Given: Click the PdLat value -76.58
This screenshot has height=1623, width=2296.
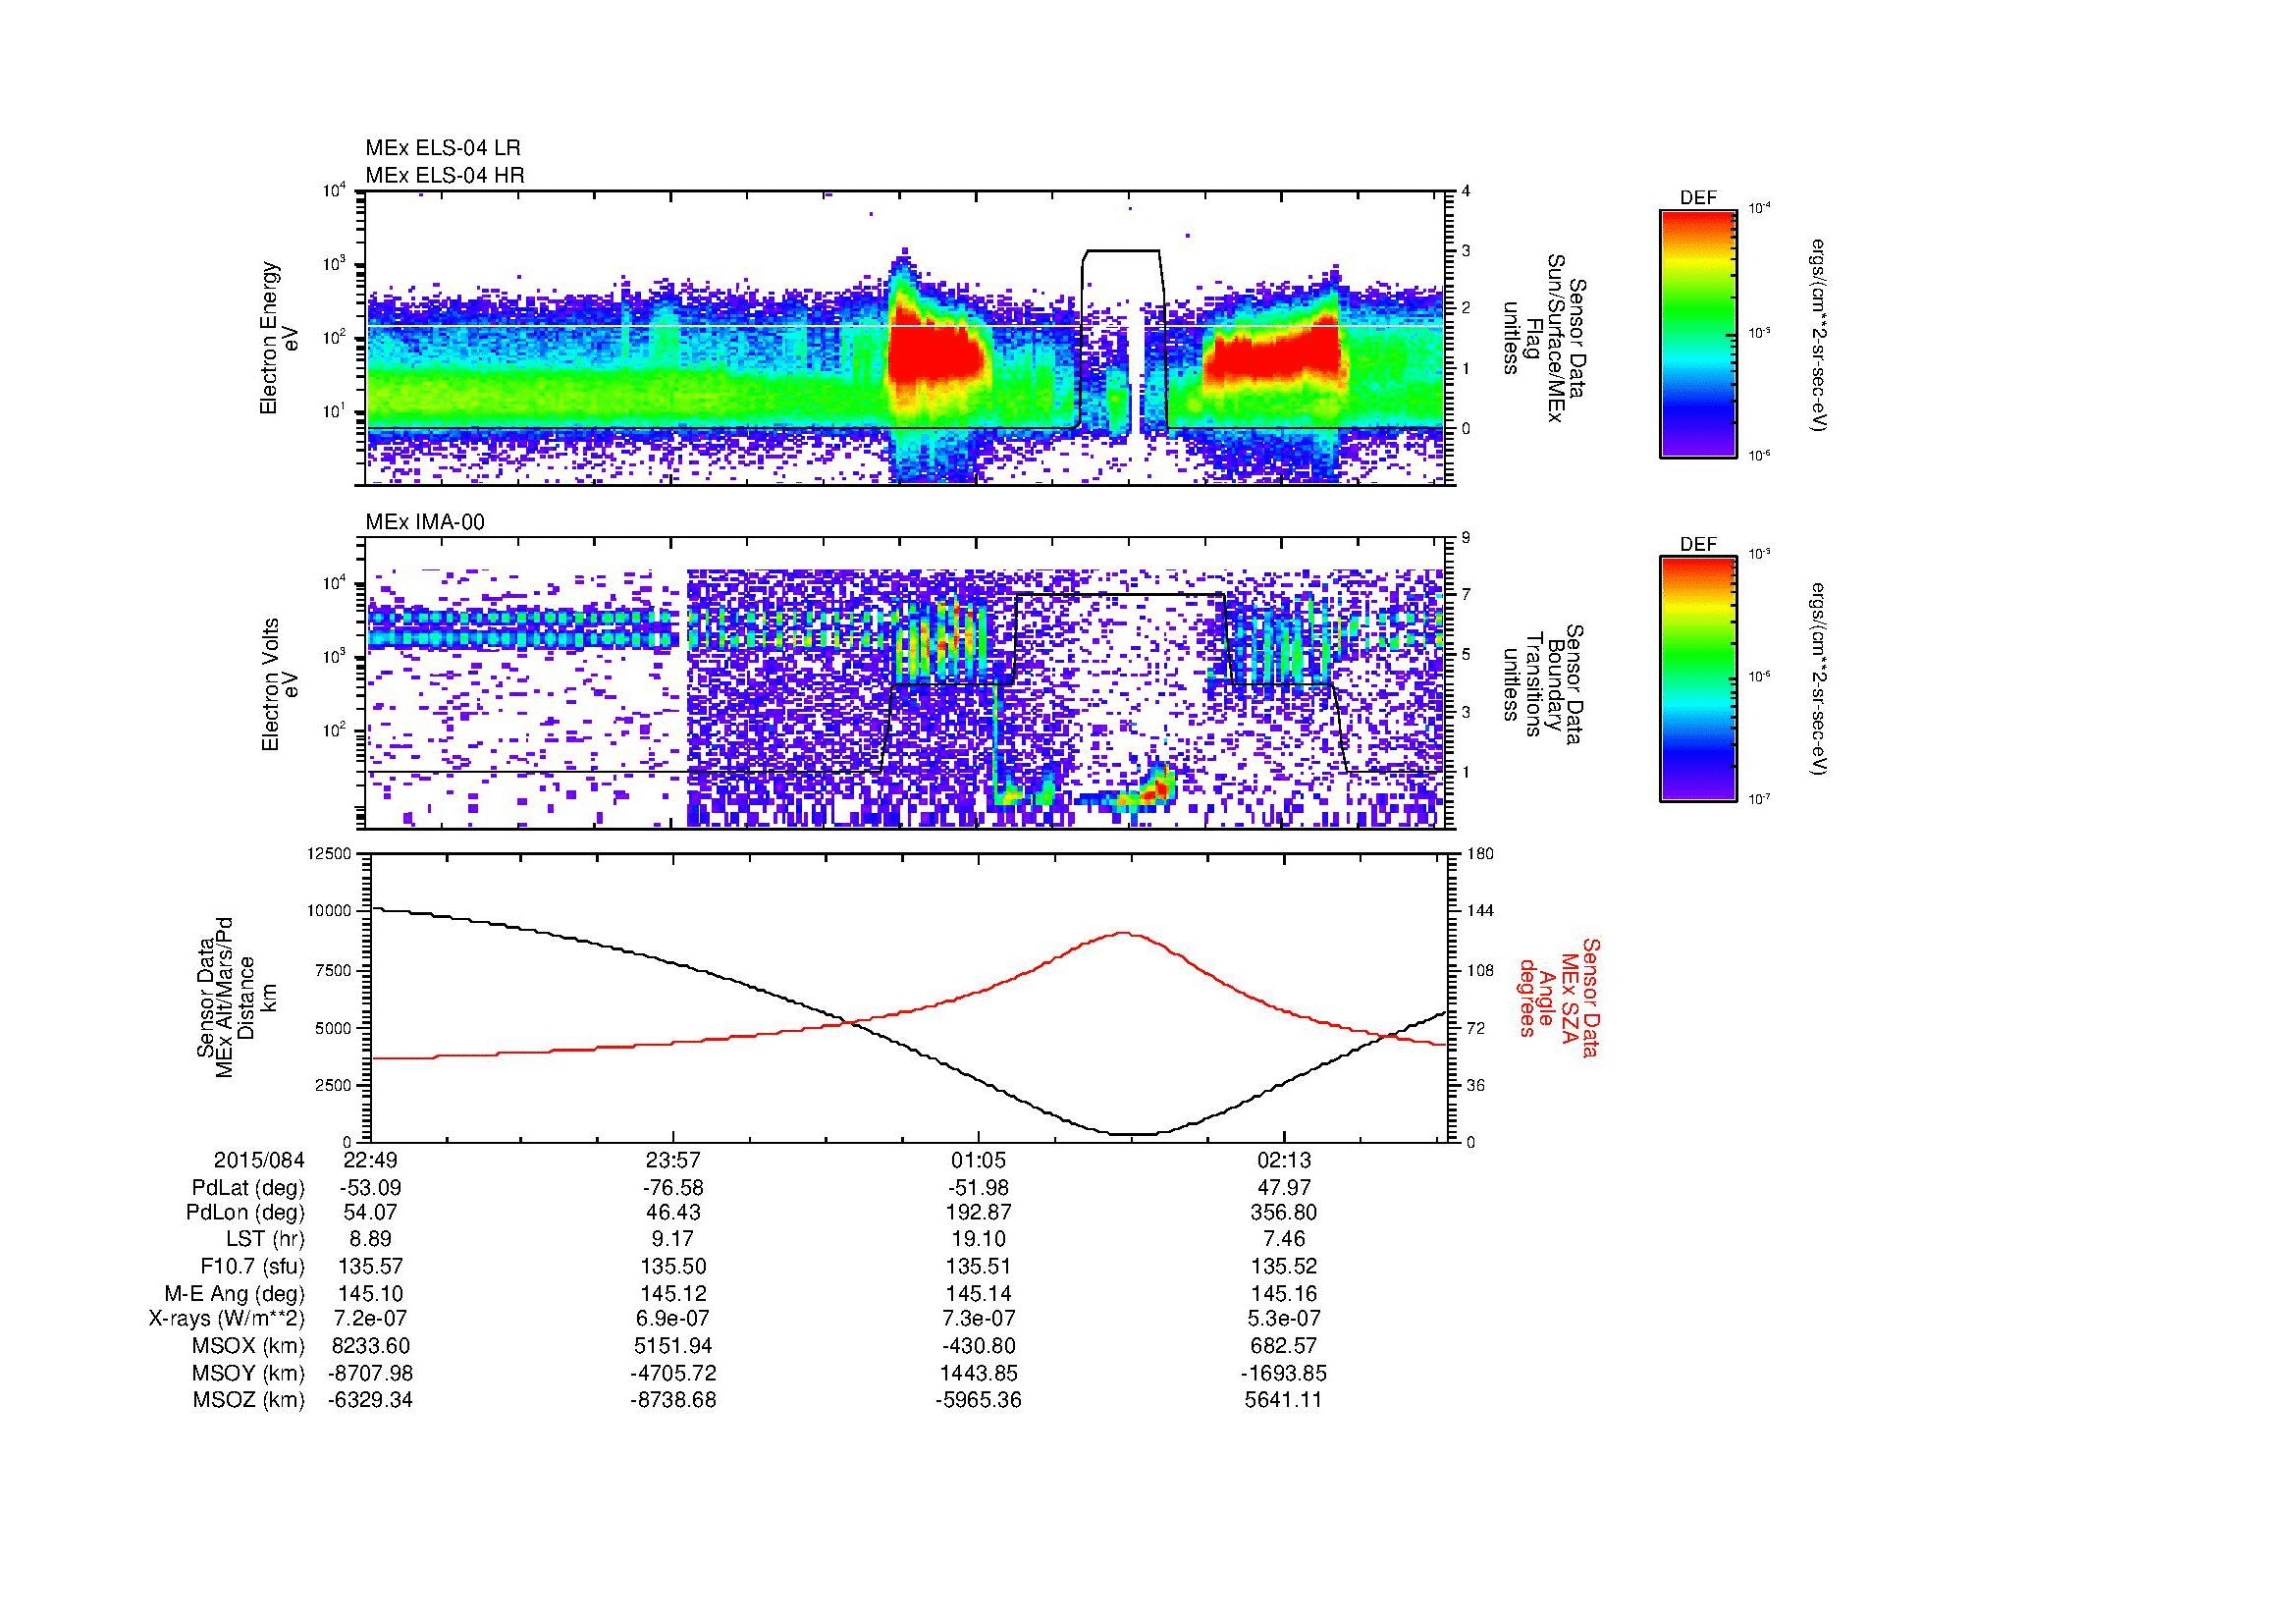Looking at the screenshot, I should click(x=673, y=1187).
